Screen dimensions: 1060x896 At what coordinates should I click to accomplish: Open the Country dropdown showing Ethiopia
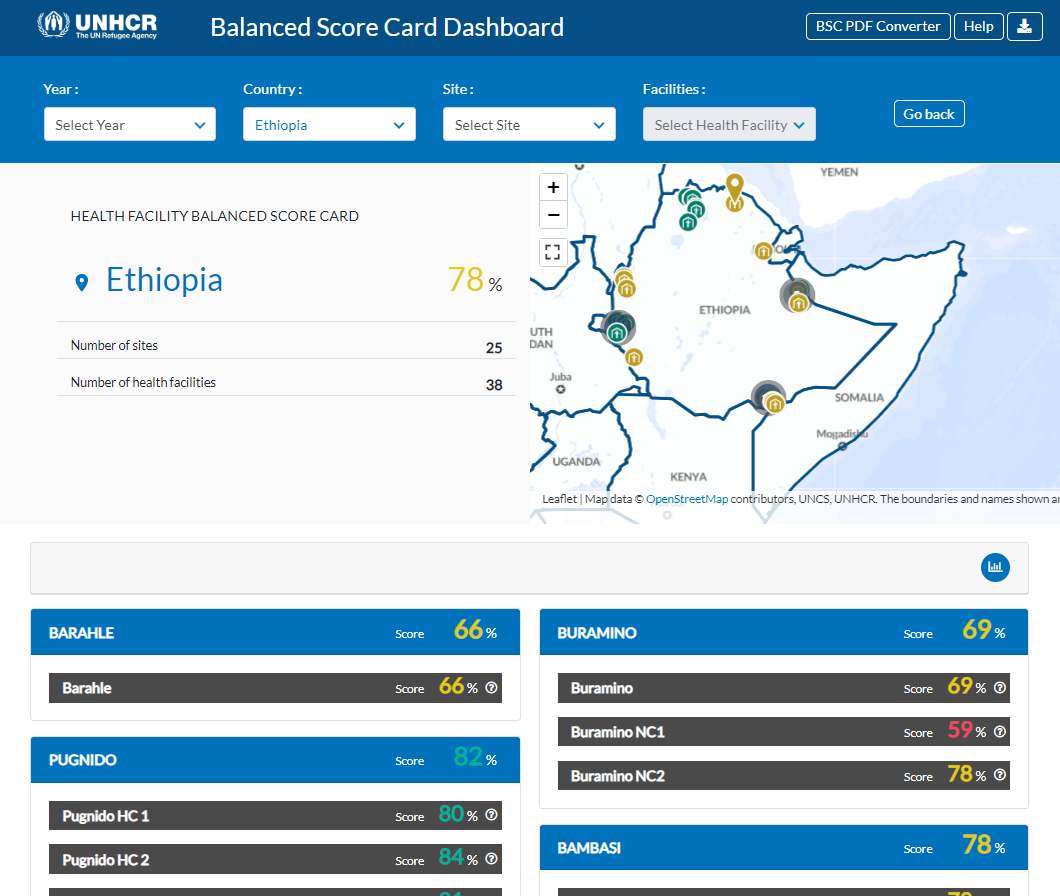point(329,125)
